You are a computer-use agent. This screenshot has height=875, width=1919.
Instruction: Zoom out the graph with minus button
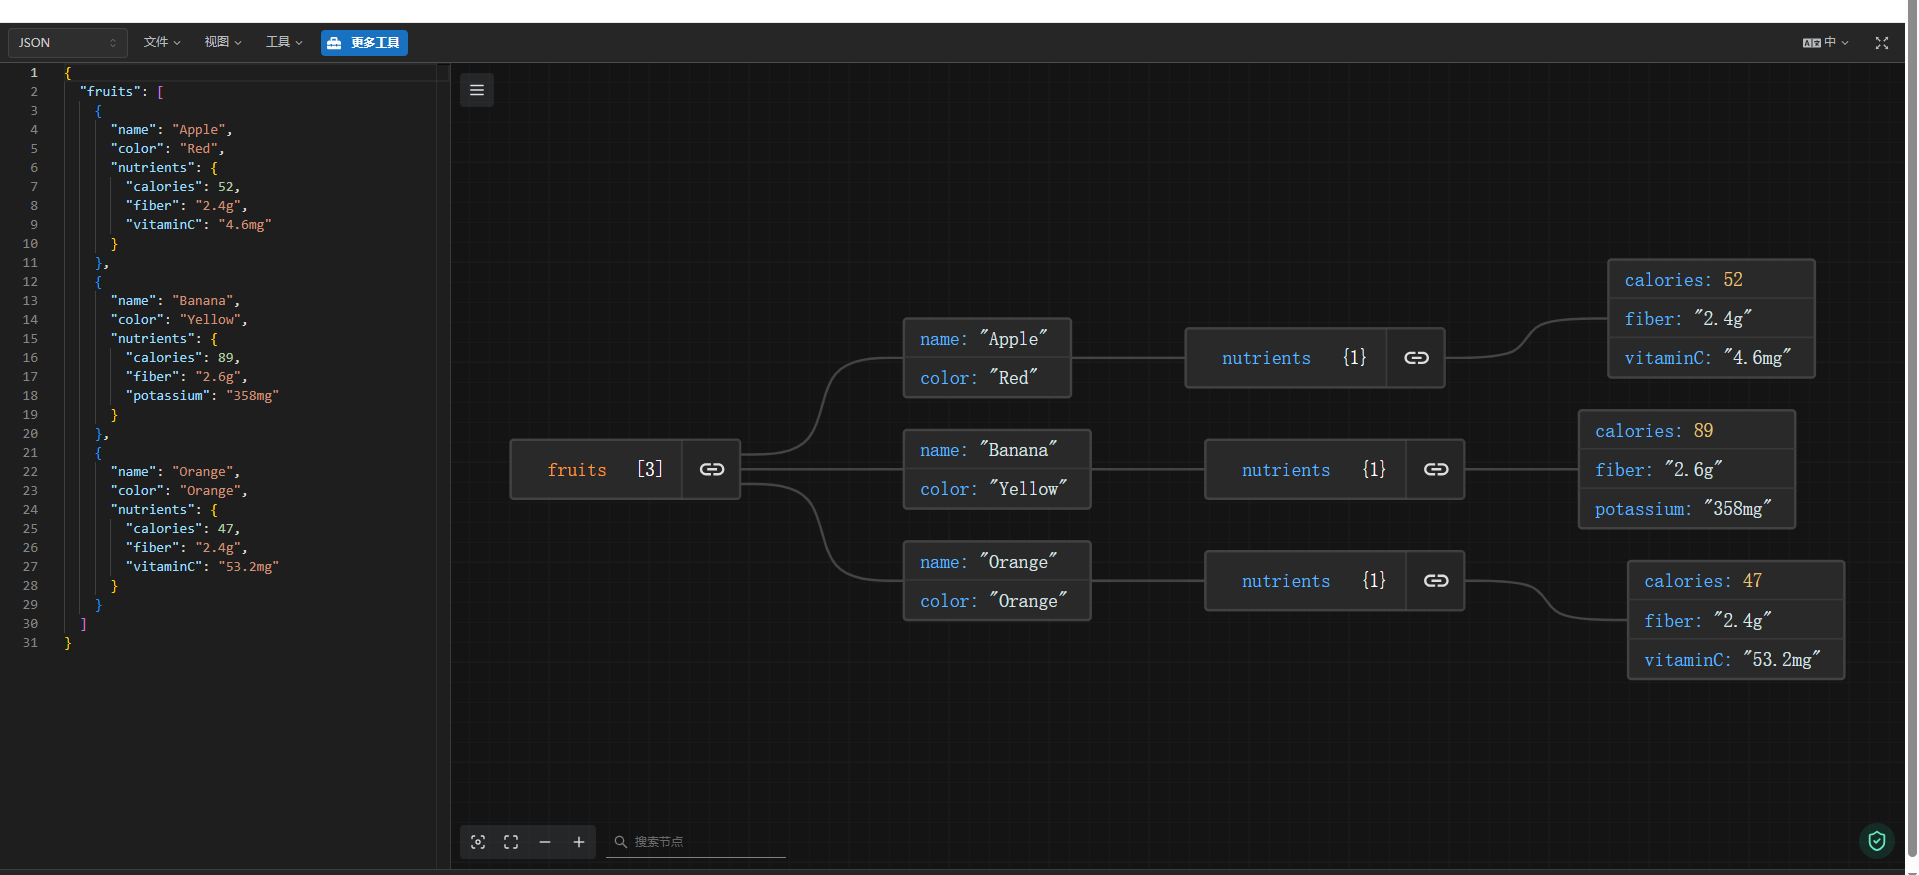[x=545, y=842]
